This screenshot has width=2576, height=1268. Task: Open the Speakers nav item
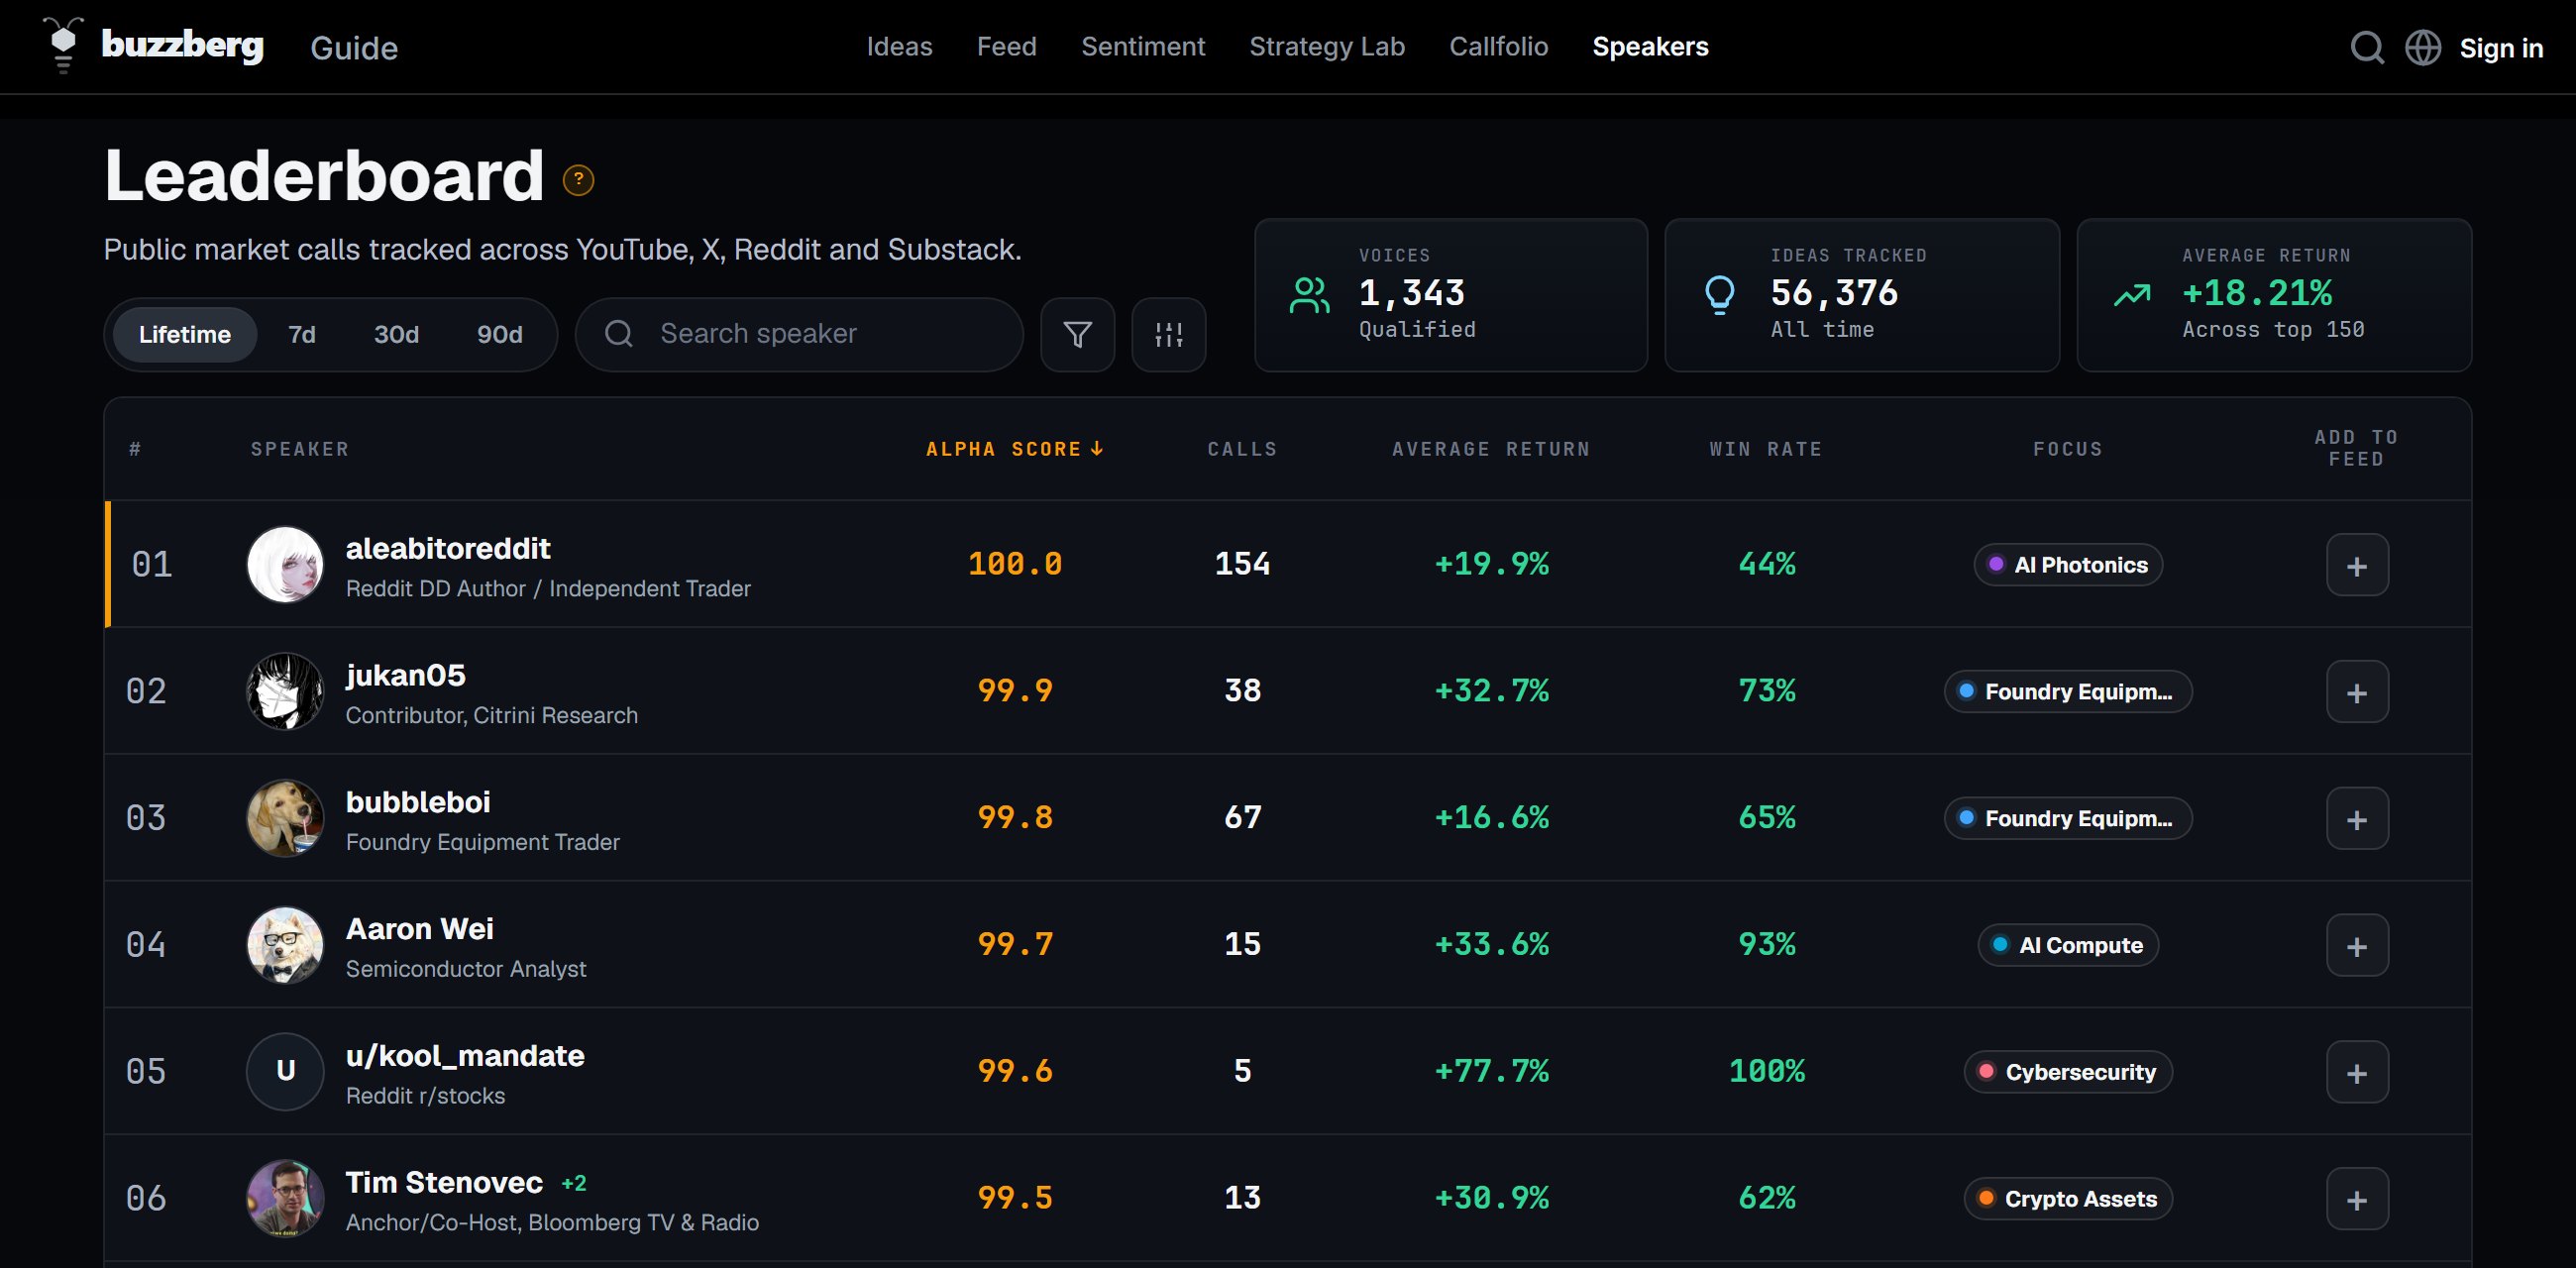pos(1650,47)
